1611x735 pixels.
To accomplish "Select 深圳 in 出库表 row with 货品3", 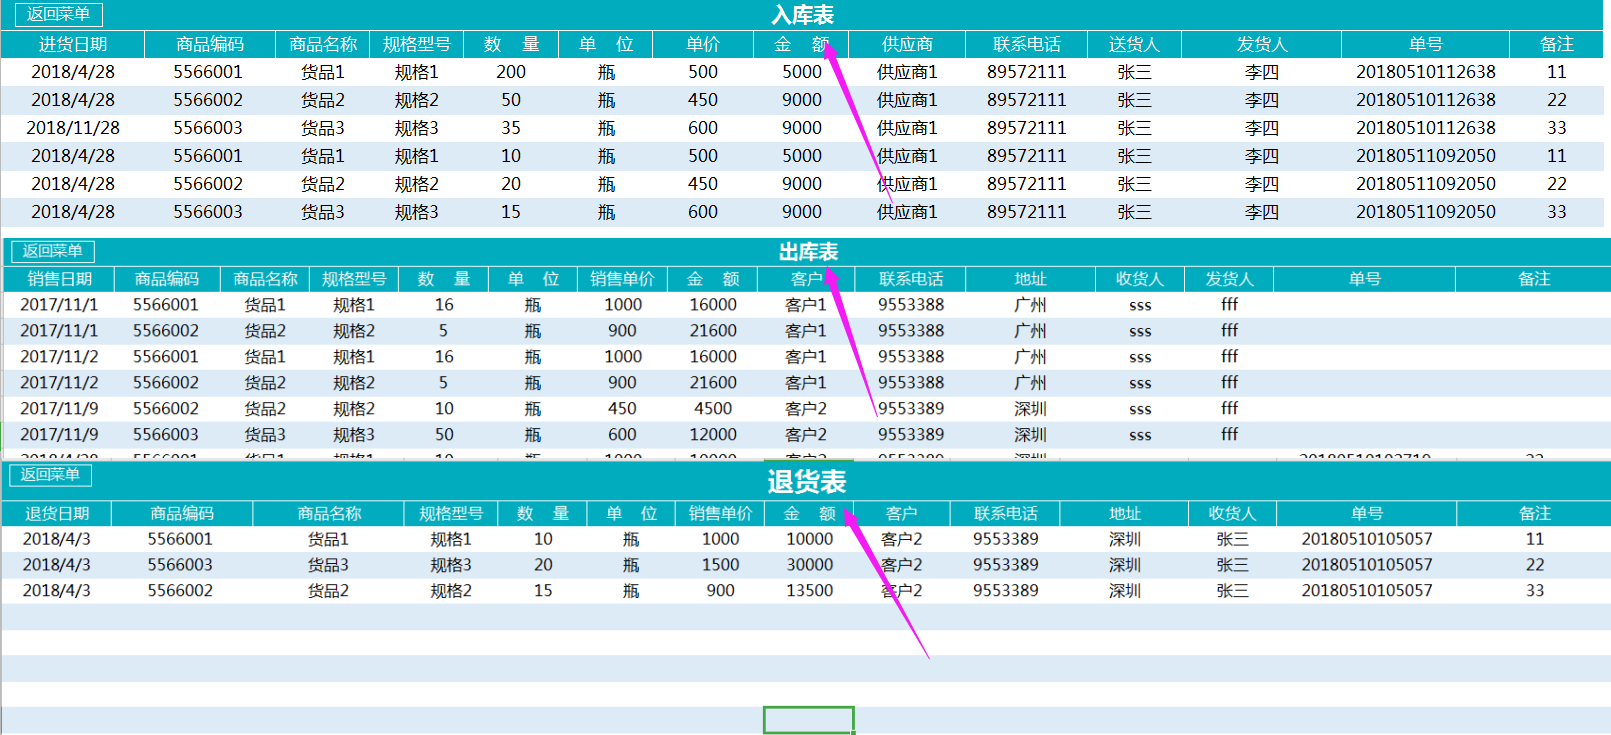I will pyautogui.click(x=1030, y=435).
